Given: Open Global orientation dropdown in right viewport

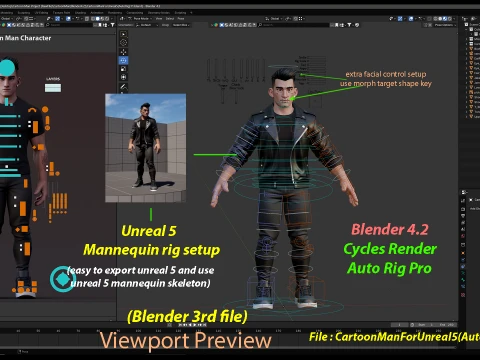Looking at the screenshot, I should (274, 19).
